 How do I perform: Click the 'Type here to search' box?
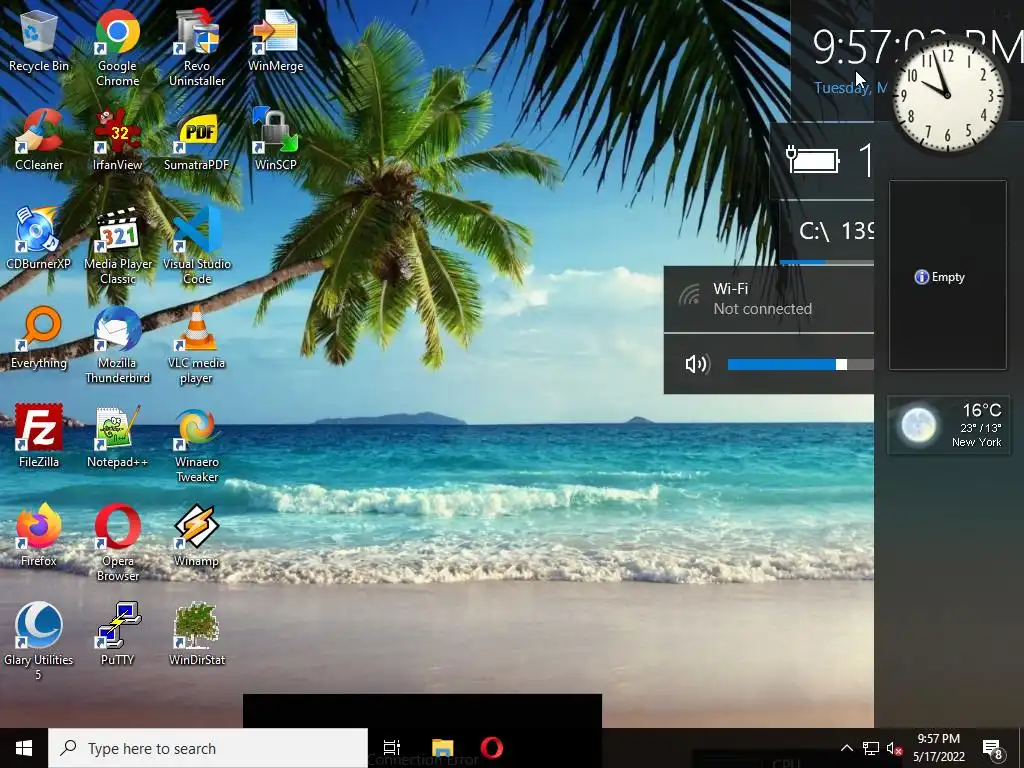pos(208,748)
